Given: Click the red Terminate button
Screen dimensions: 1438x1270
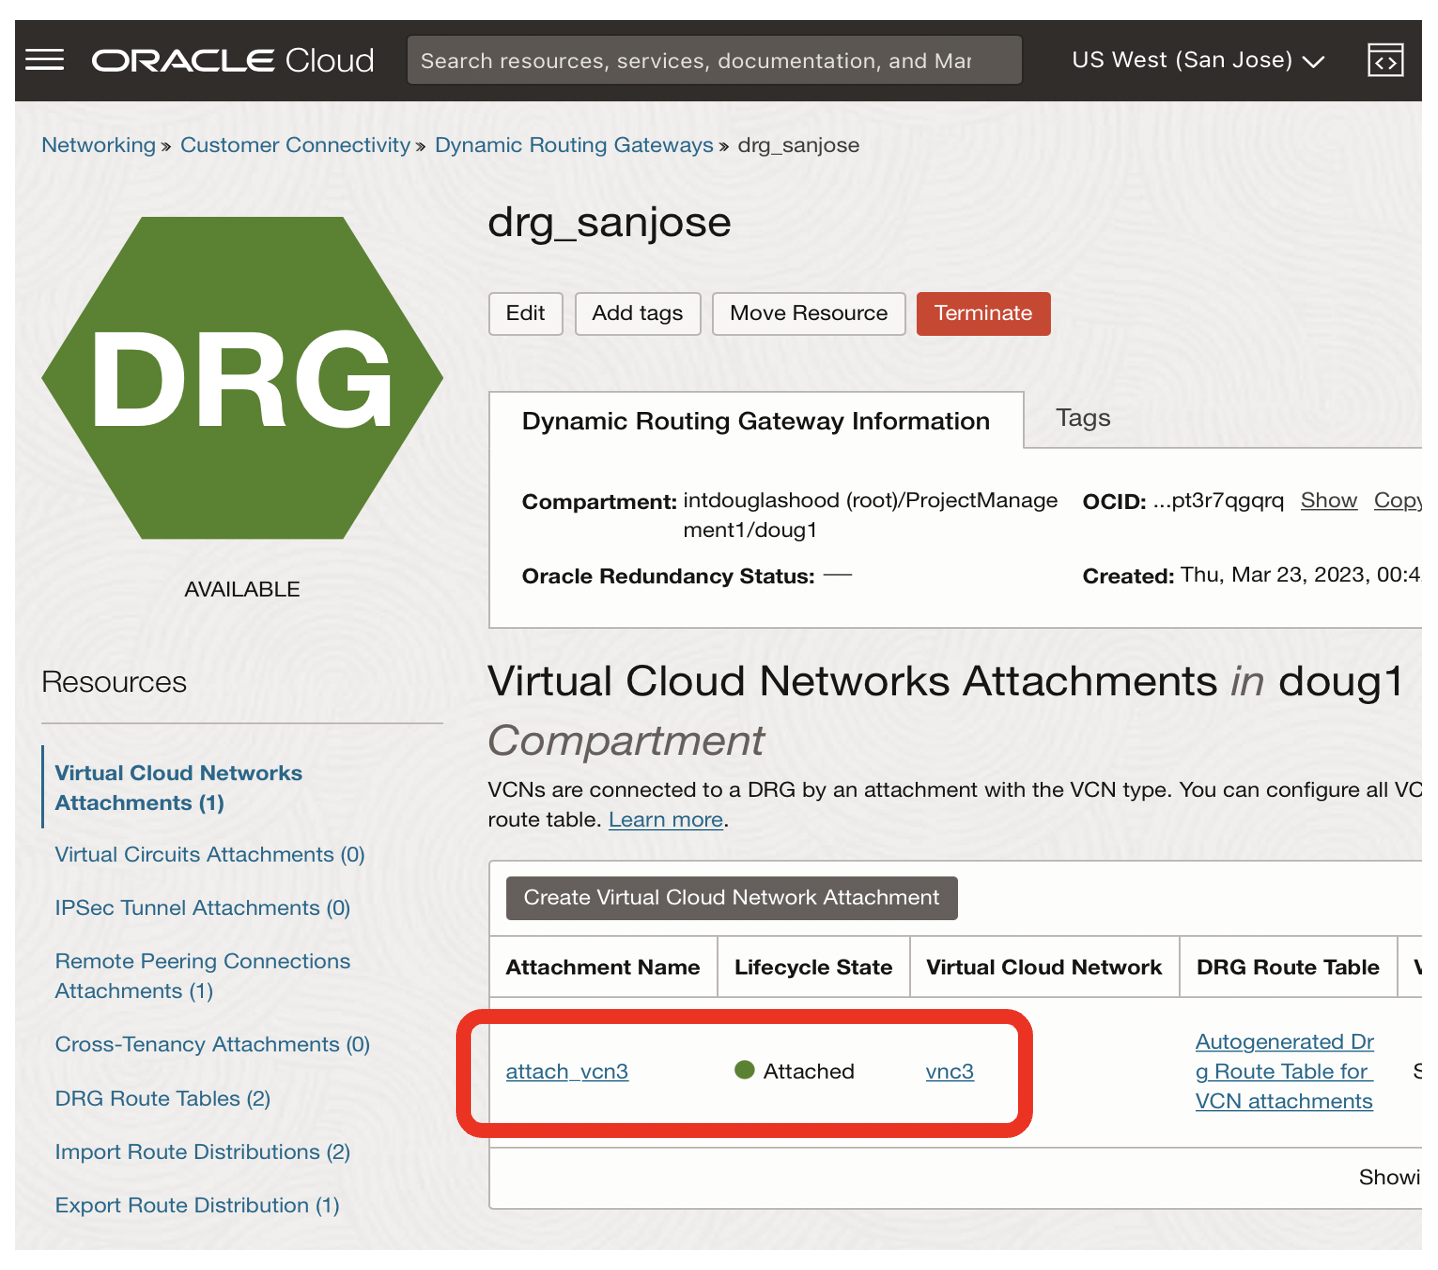Looking at the screenshot, I should pyautogui.click(x=984, y=313).
